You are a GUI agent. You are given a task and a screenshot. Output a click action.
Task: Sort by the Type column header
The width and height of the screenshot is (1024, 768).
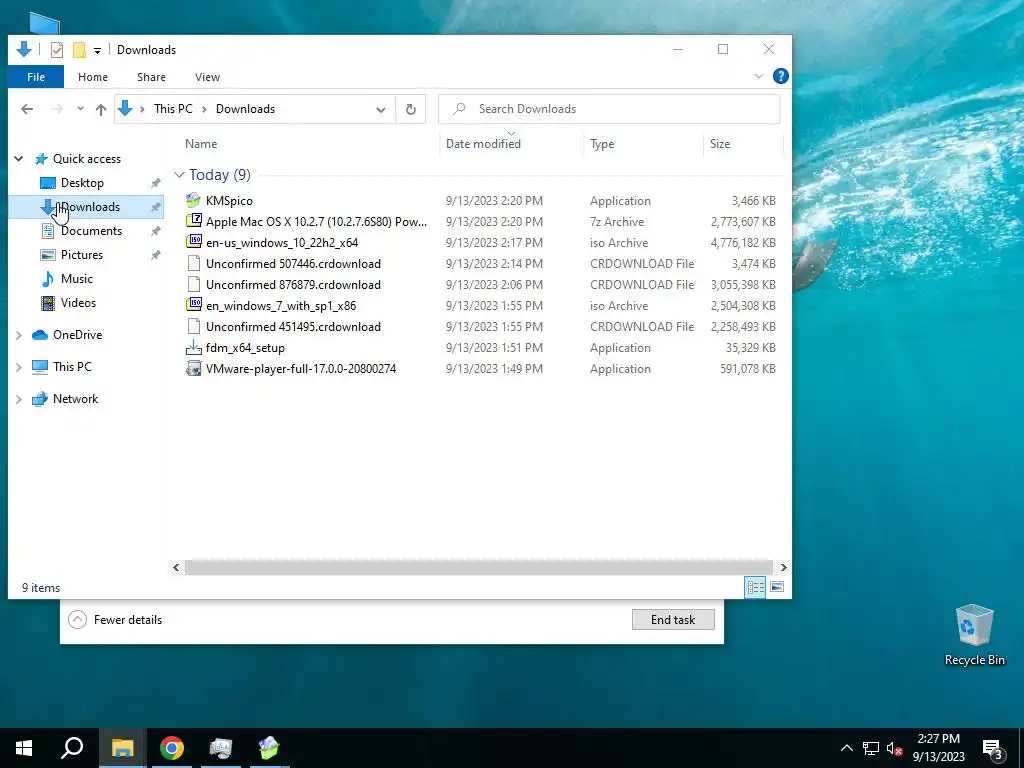point(602,144)
